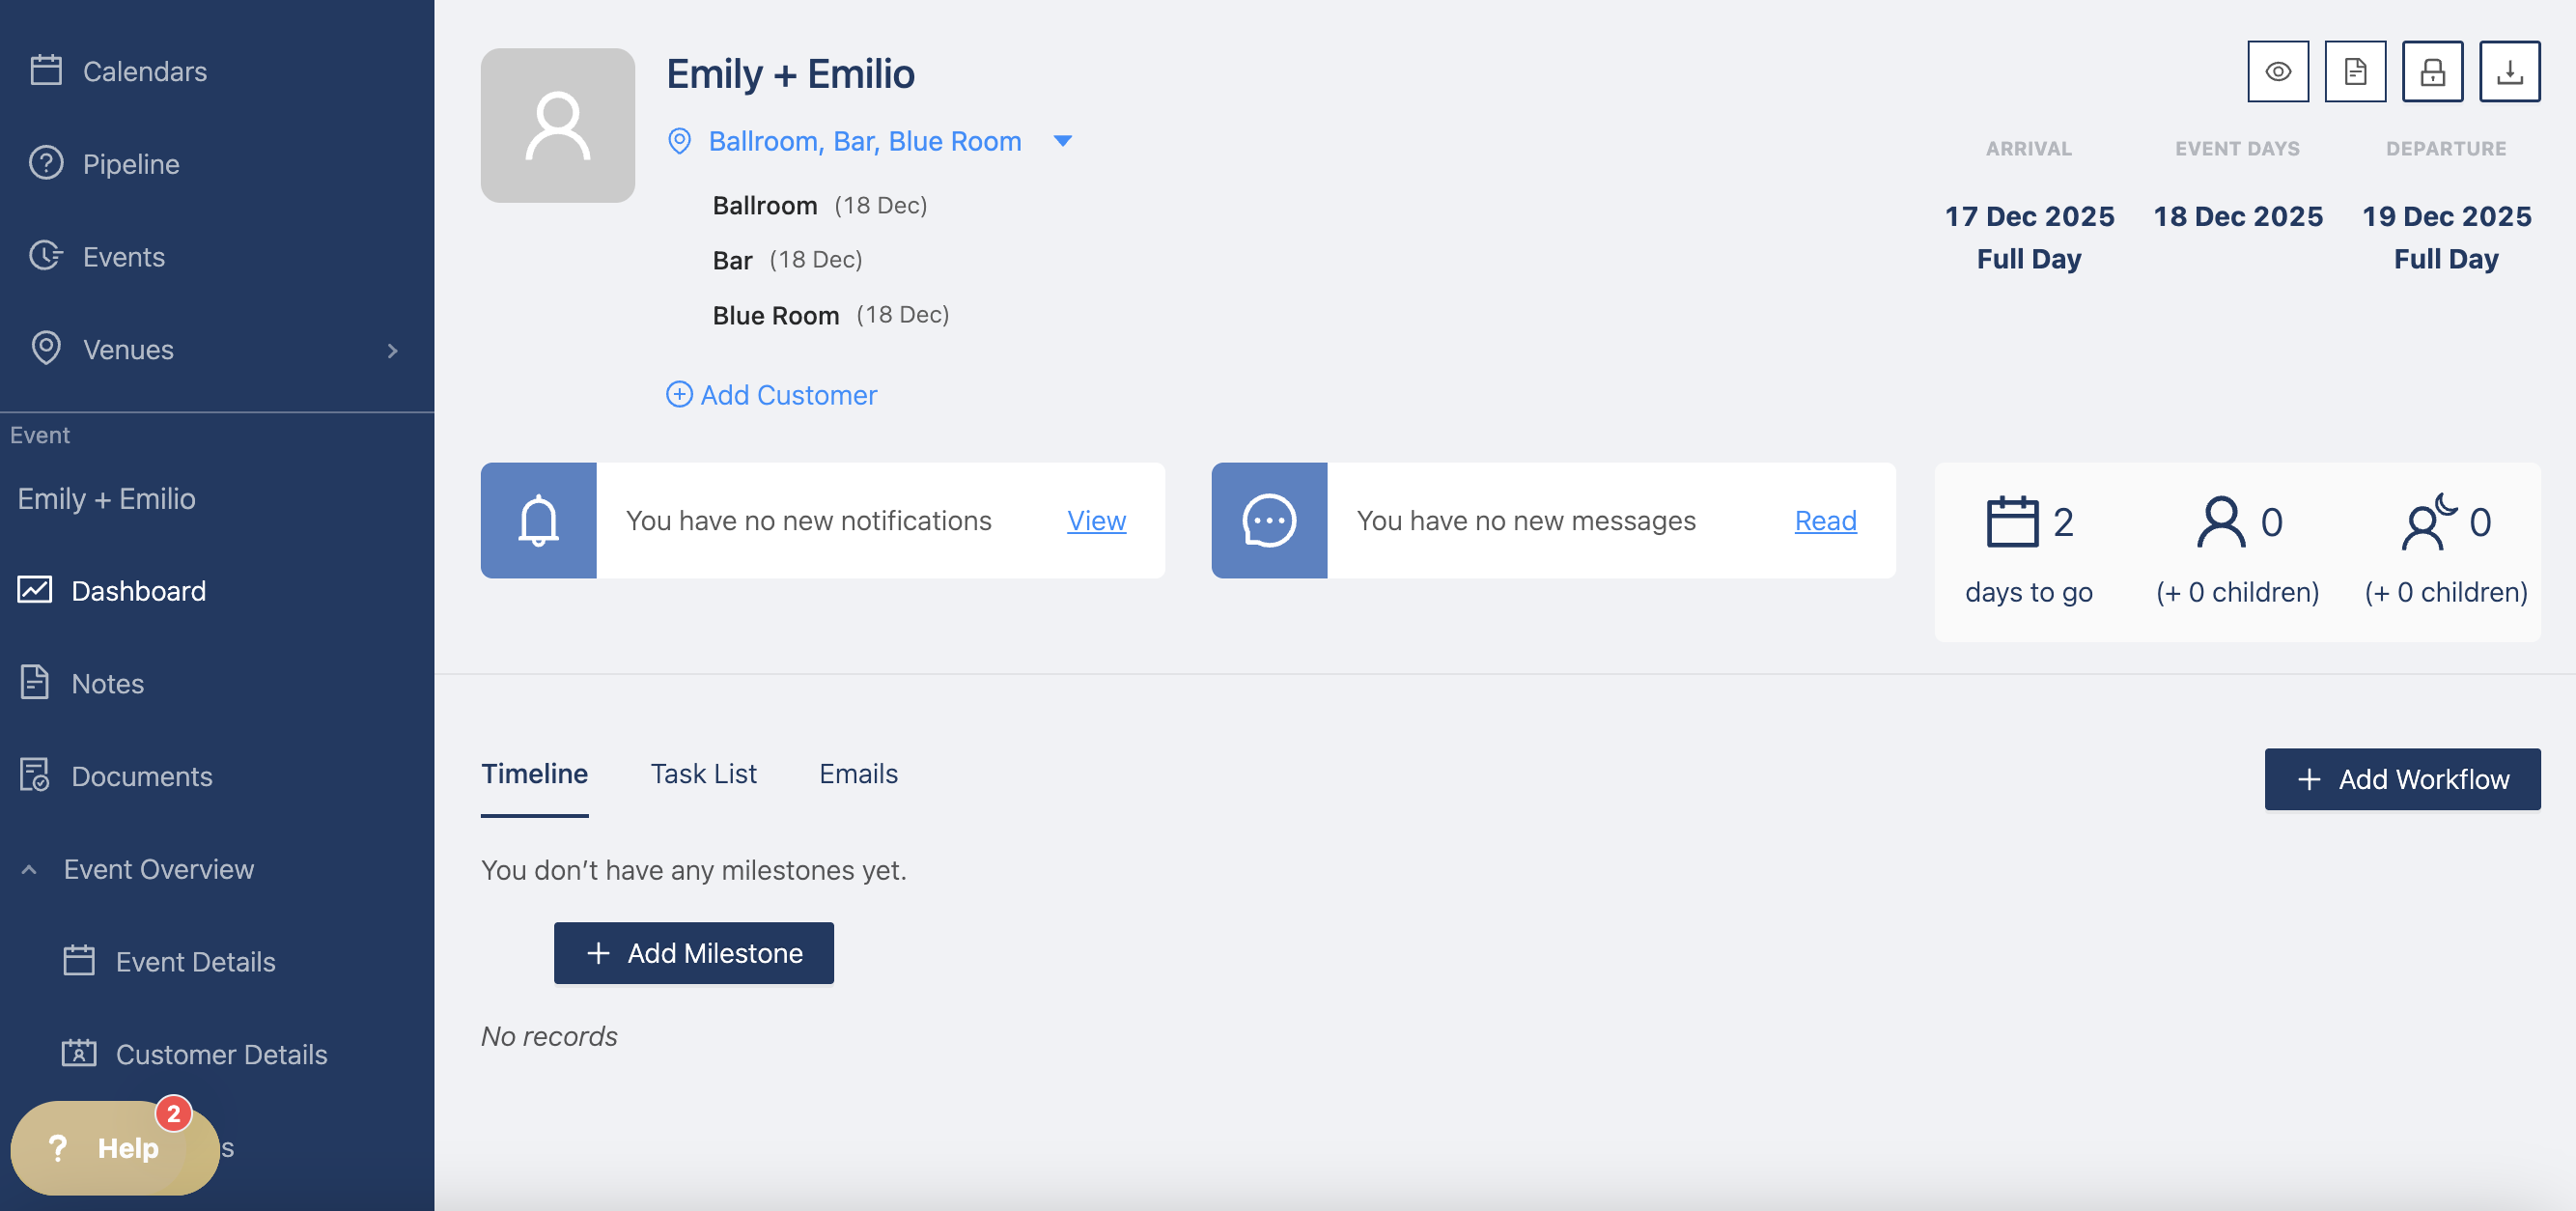
Task: Click the document icon button top right
Action: coord(2354,72)
